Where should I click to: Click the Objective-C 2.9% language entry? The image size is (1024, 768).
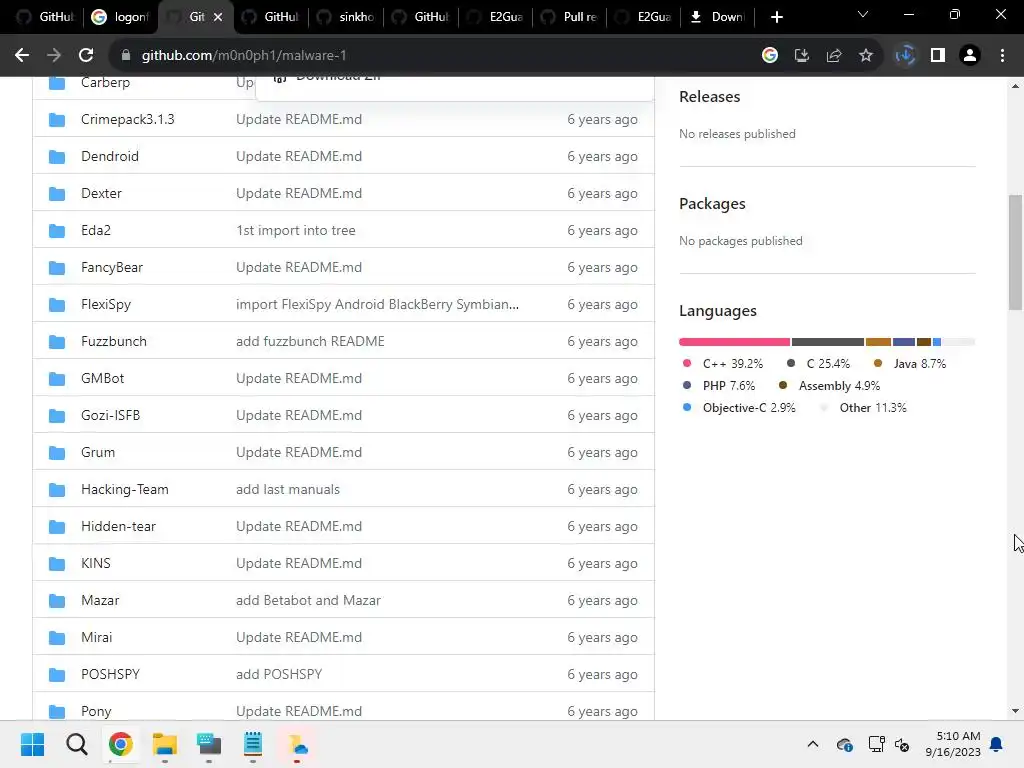point(739,408)
